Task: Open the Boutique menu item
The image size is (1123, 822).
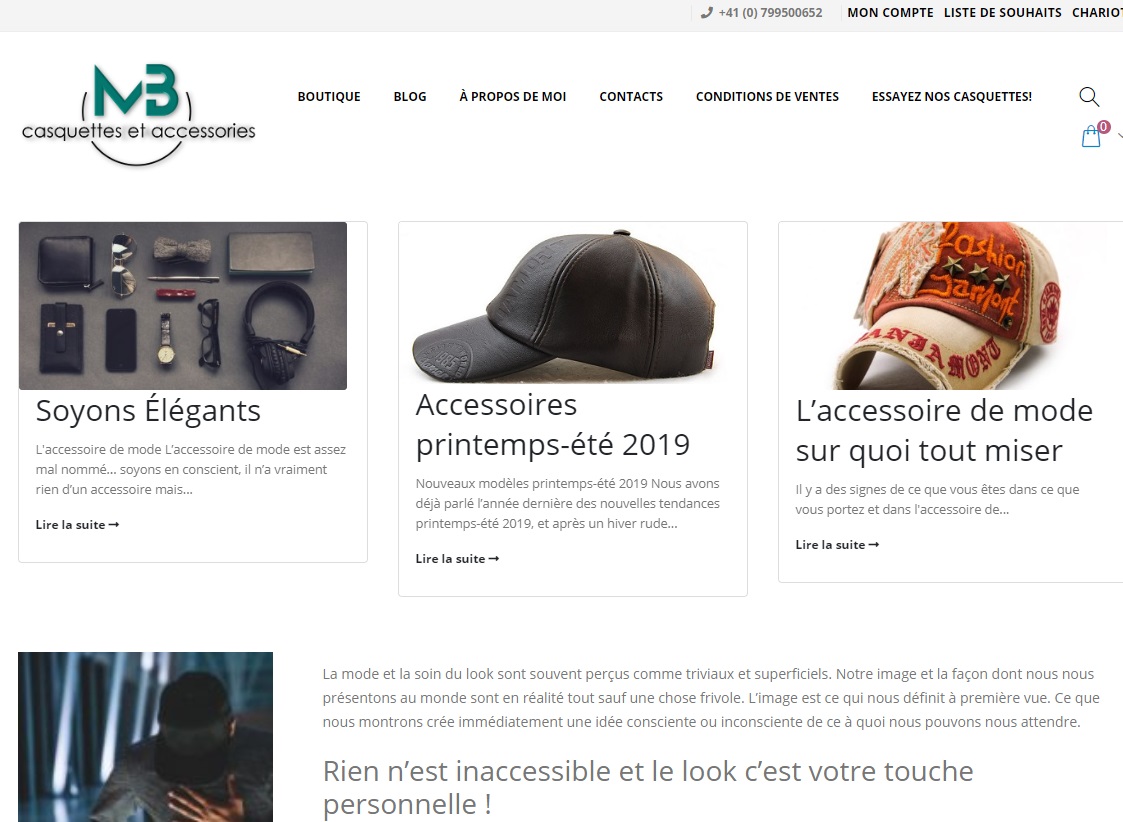Action: [329, 97]
